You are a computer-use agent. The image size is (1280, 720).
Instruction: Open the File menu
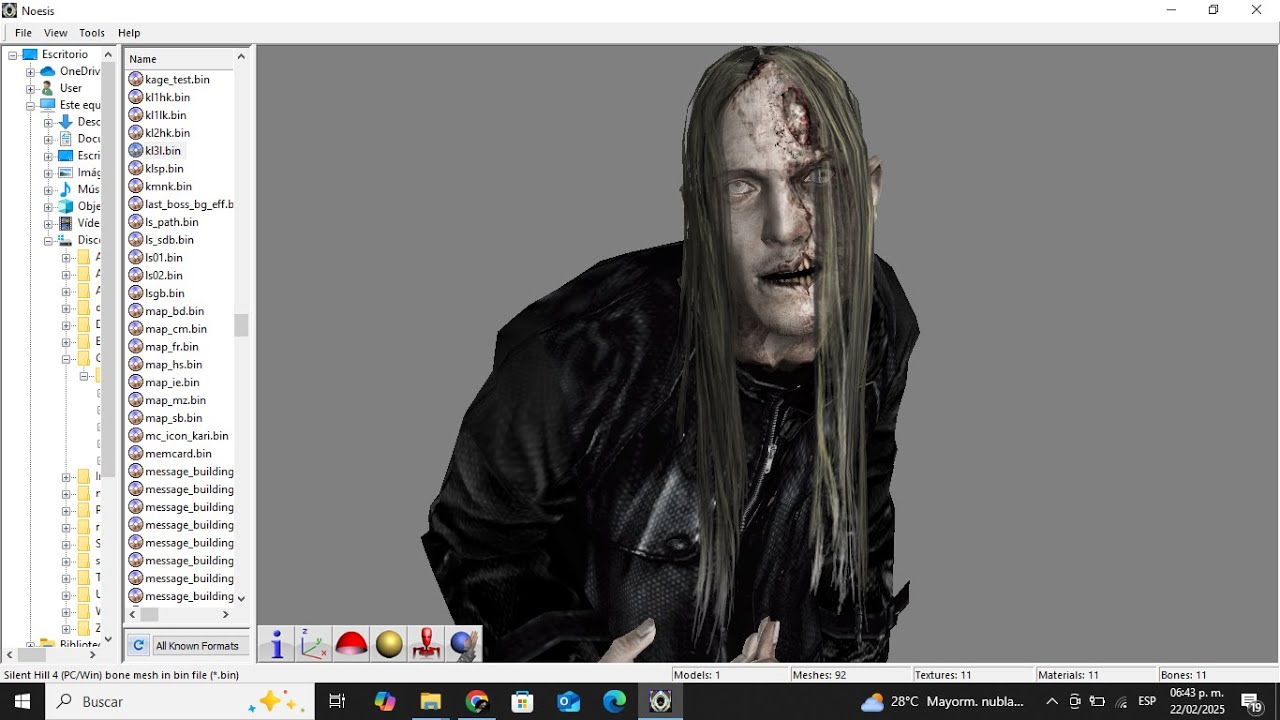tap(23, 33)
